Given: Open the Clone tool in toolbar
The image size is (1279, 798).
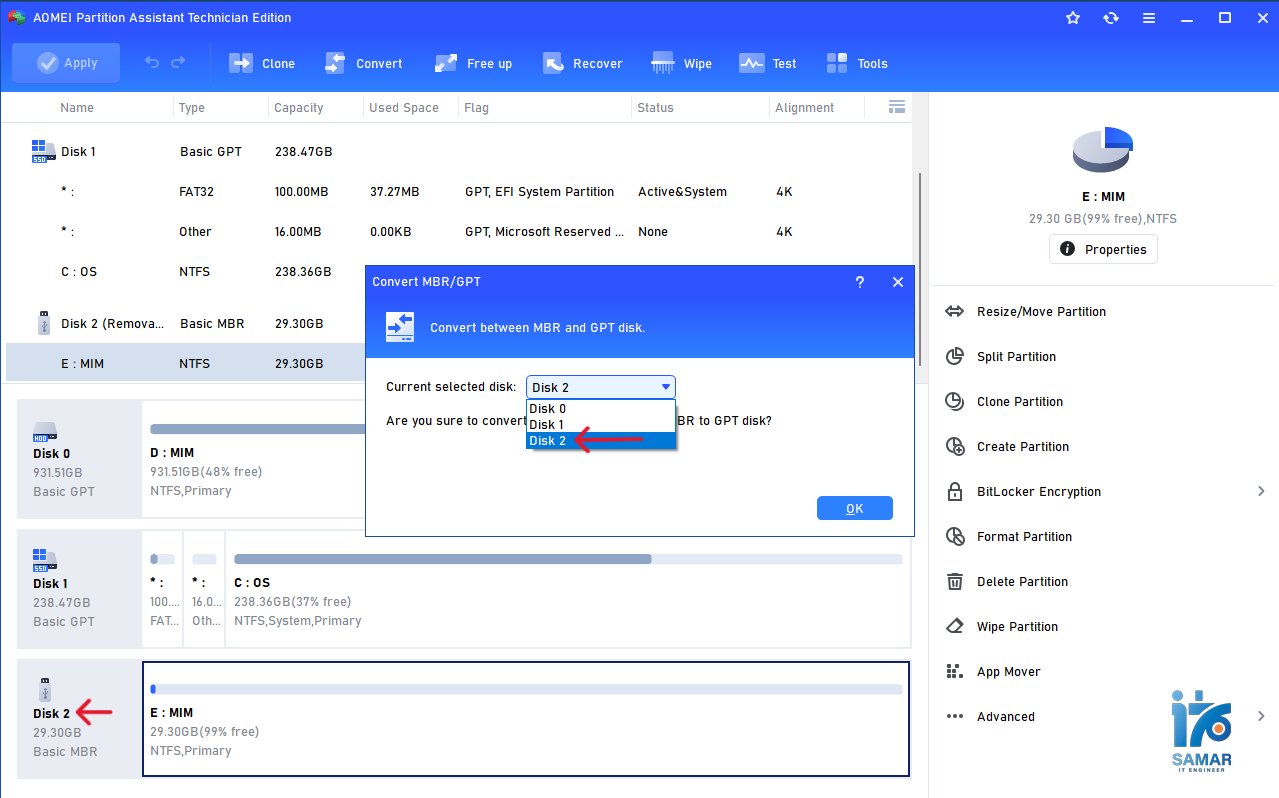Looking at the screenshot, I should 262,63.
